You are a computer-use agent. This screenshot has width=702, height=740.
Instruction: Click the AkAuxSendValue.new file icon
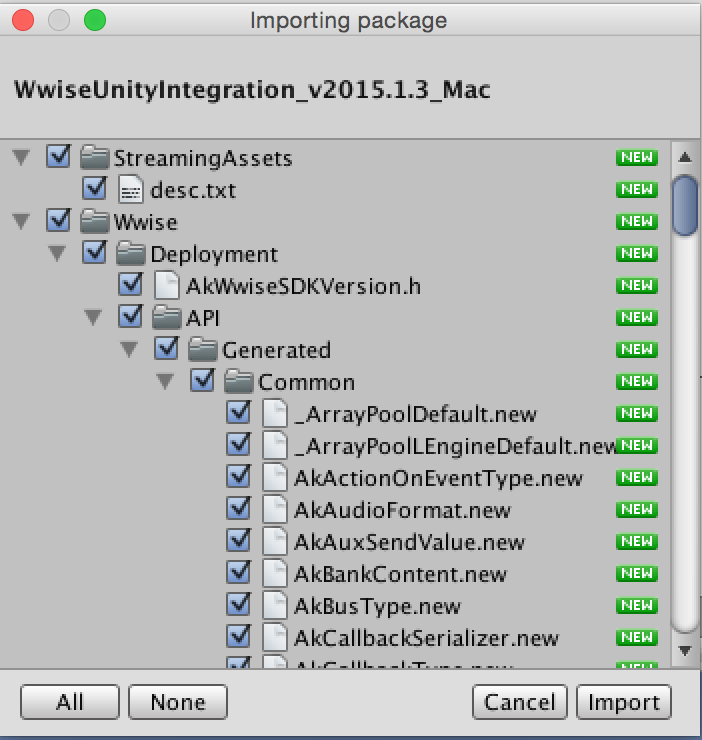(274, 542)
